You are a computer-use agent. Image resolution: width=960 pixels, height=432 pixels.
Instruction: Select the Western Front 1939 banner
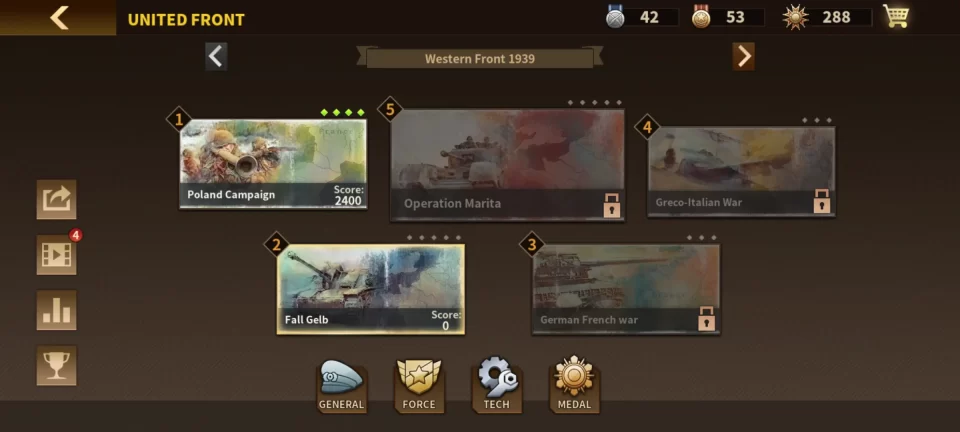pyautogui.click(x=480, y=58)
